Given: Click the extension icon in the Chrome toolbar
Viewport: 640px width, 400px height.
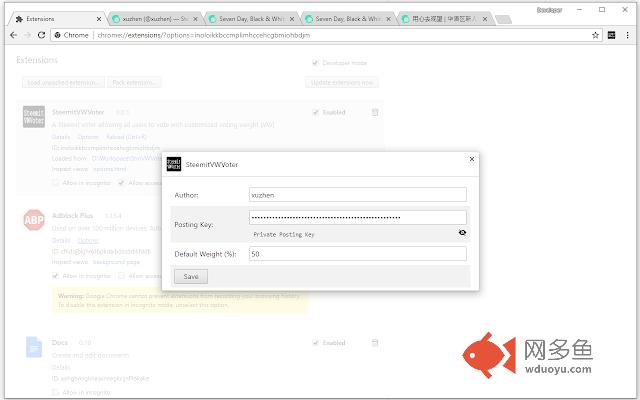Looking at the screenshot, I should tap(611, 35).
